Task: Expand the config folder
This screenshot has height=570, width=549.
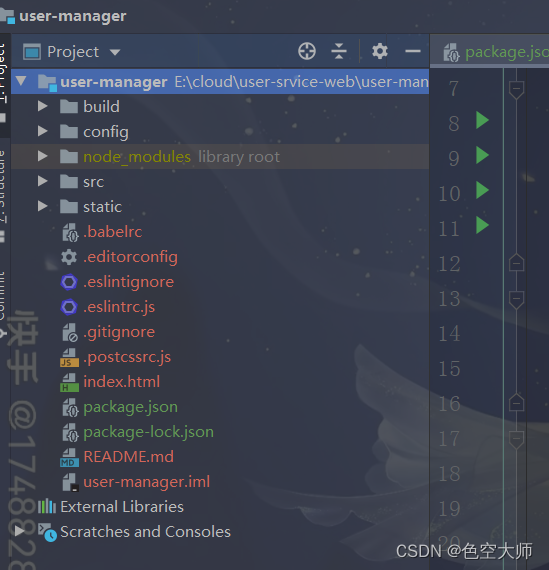Action: tap(43, 131)
